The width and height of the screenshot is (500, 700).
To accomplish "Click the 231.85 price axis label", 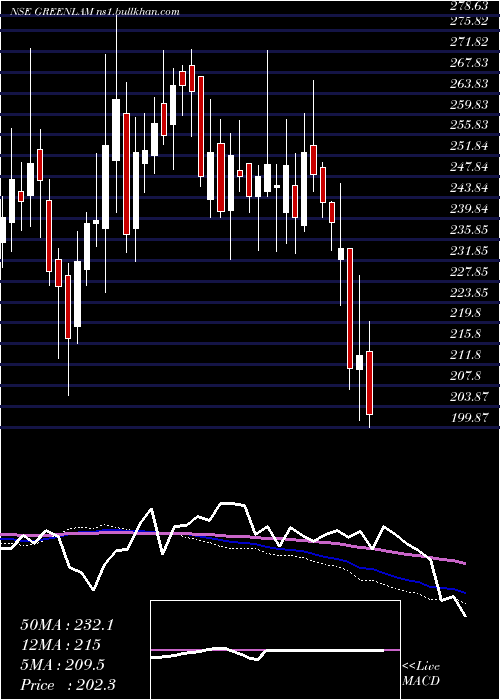I will point(468,251).
